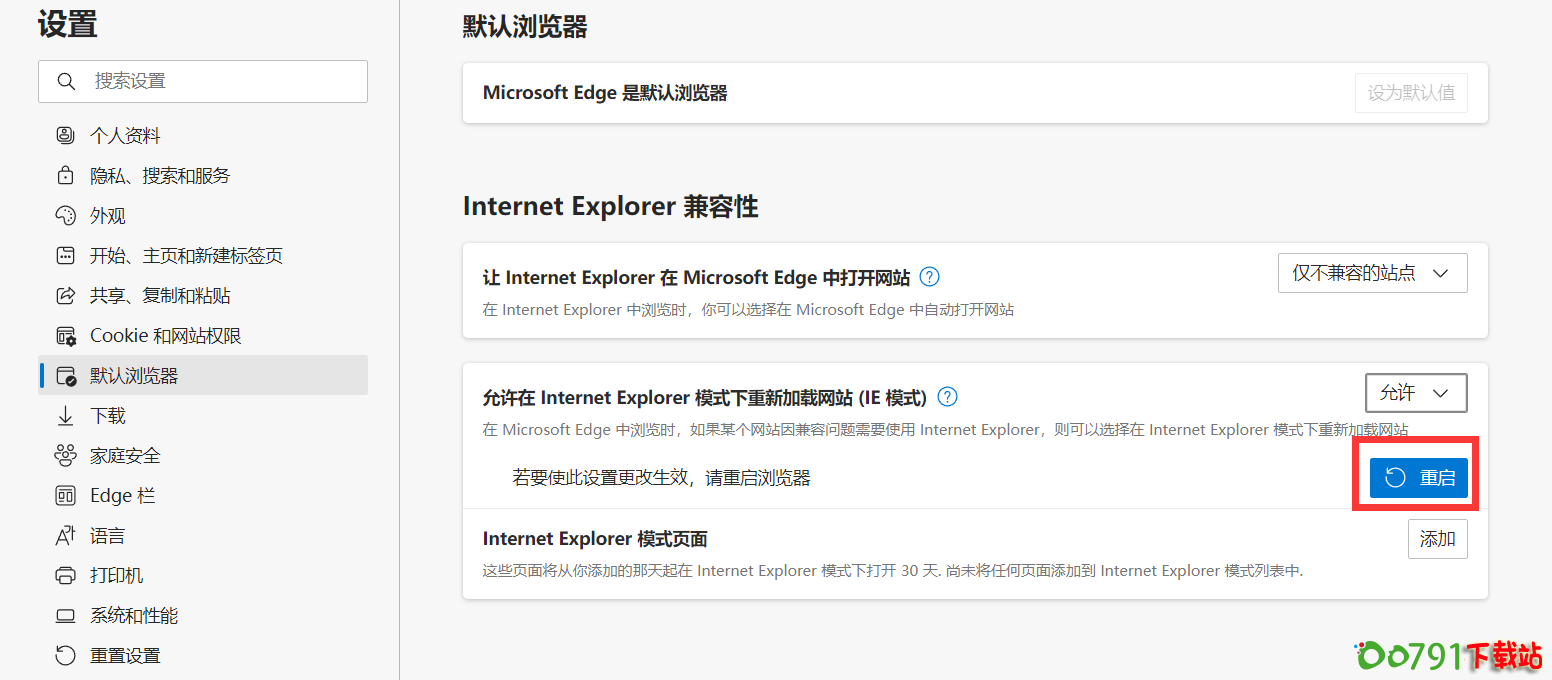This screenshot has width=1552, height=680.
Task: Open the 仅不兼容的站点 dropdown
Action: pyautogui.click(x=1372, y=273)
